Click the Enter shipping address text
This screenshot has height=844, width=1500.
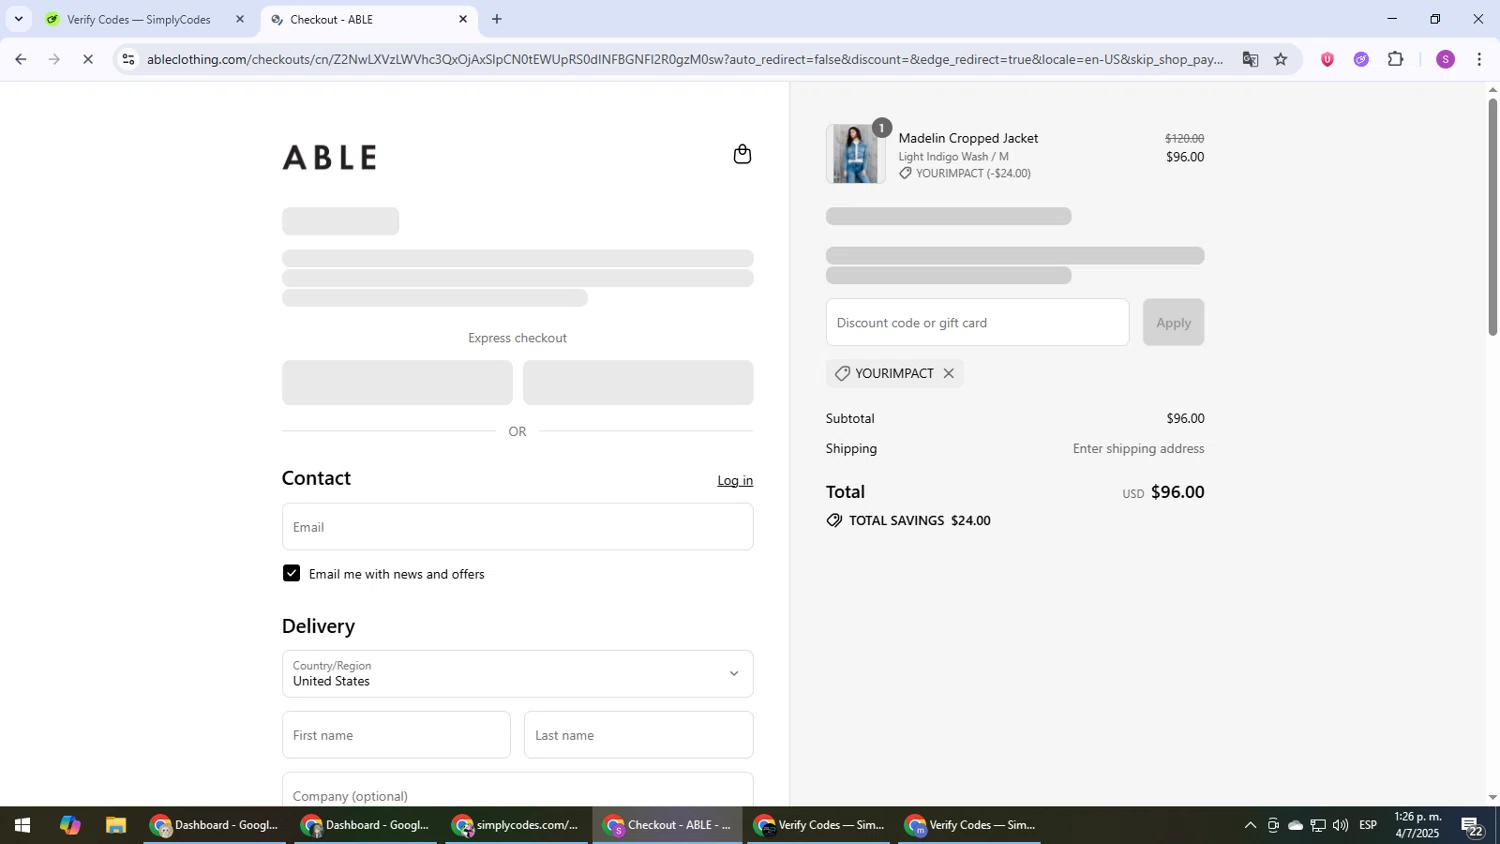coord(1138,448)
